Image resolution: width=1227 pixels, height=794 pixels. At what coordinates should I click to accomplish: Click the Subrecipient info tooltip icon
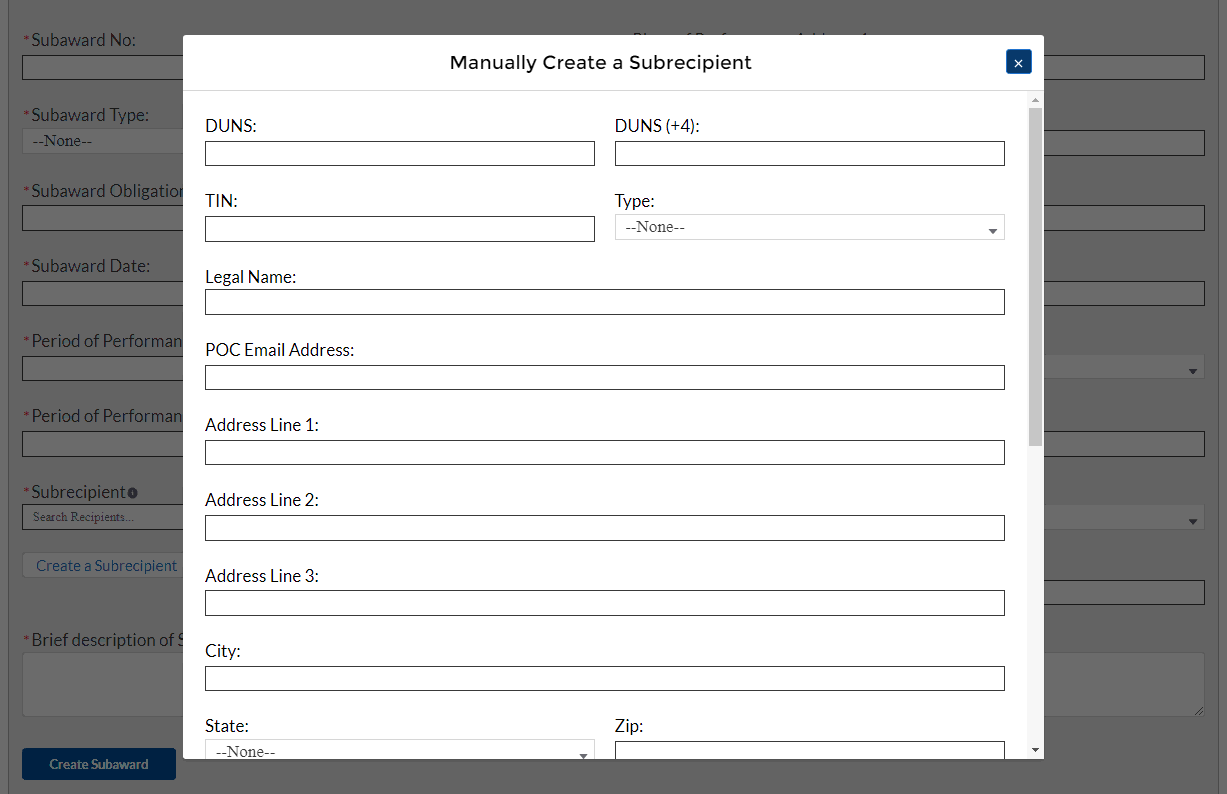132,492
